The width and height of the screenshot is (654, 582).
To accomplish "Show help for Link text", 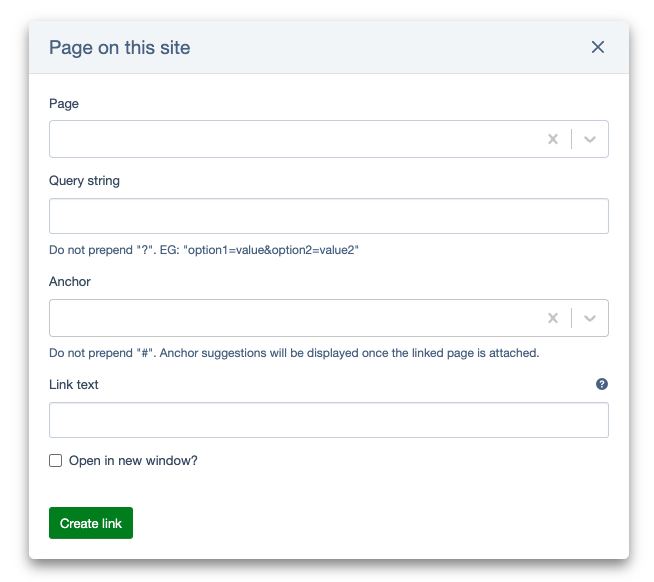I will click(602, 384).
